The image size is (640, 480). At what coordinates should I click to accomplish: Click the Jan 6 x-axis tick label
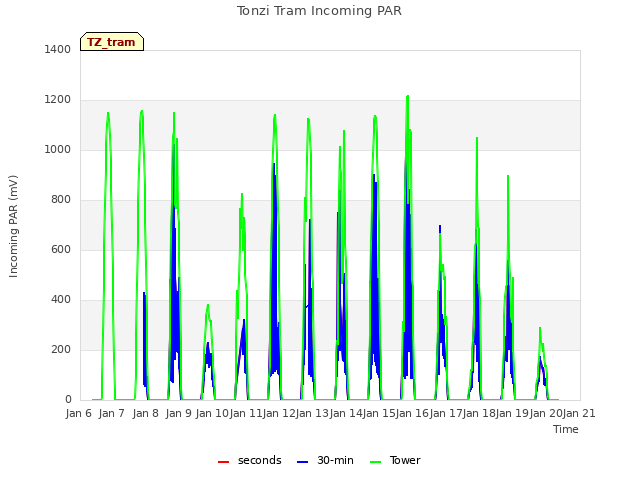tap(79, 413)
